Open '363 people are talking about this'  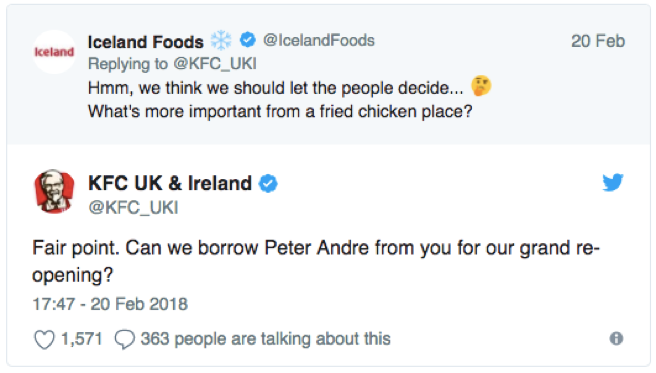[x=265, y=339]
